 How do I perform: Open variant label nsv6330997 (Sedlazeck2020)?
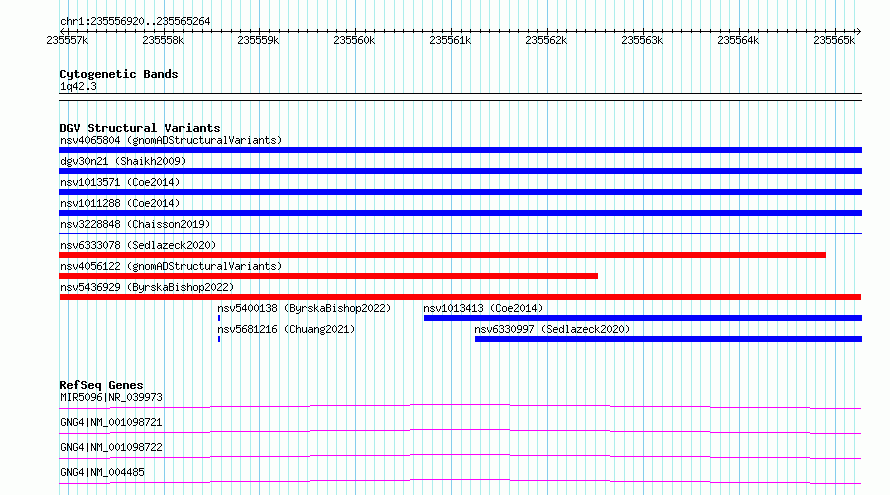(x=552, y=329)
